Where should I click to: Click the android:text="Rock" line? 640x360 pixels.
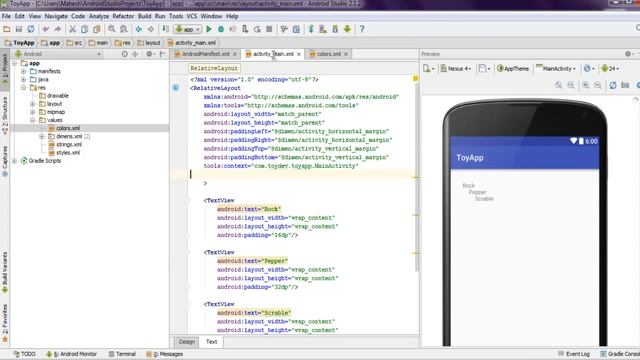coord(249,209)
